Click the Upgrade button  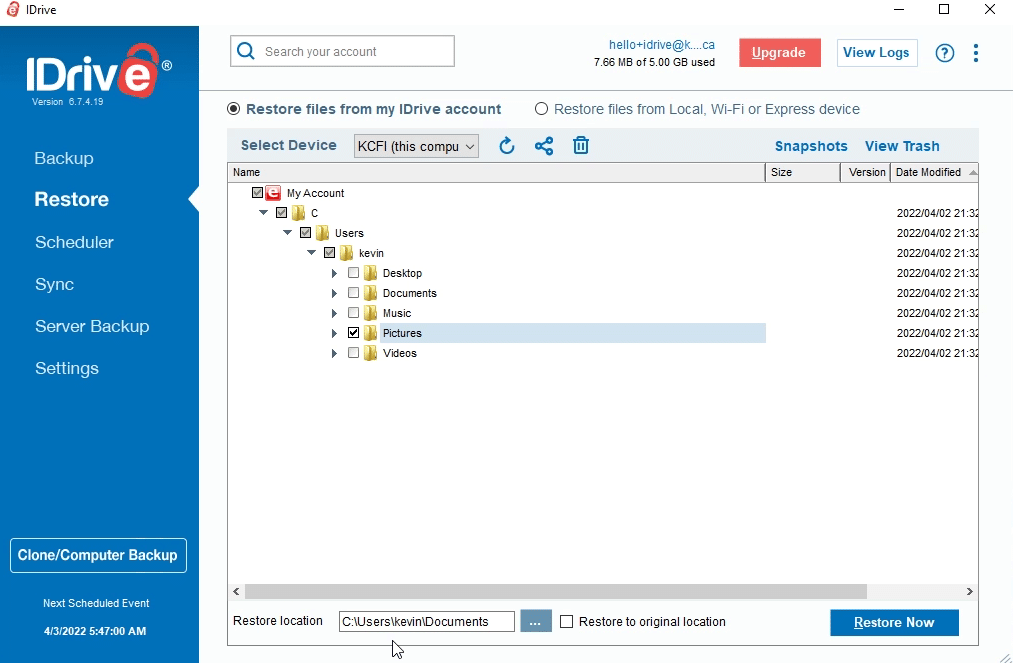pyautogui.click(x=780, y=53)
